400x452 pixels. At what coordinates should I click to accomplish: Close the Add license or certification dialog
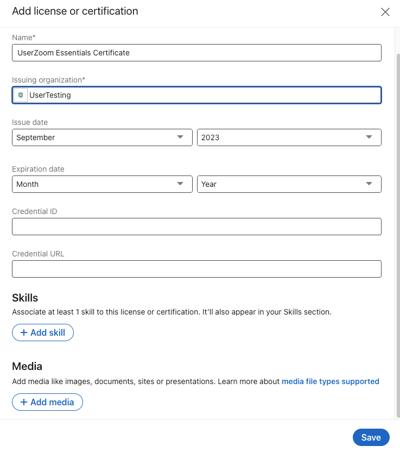coord(385,12)
